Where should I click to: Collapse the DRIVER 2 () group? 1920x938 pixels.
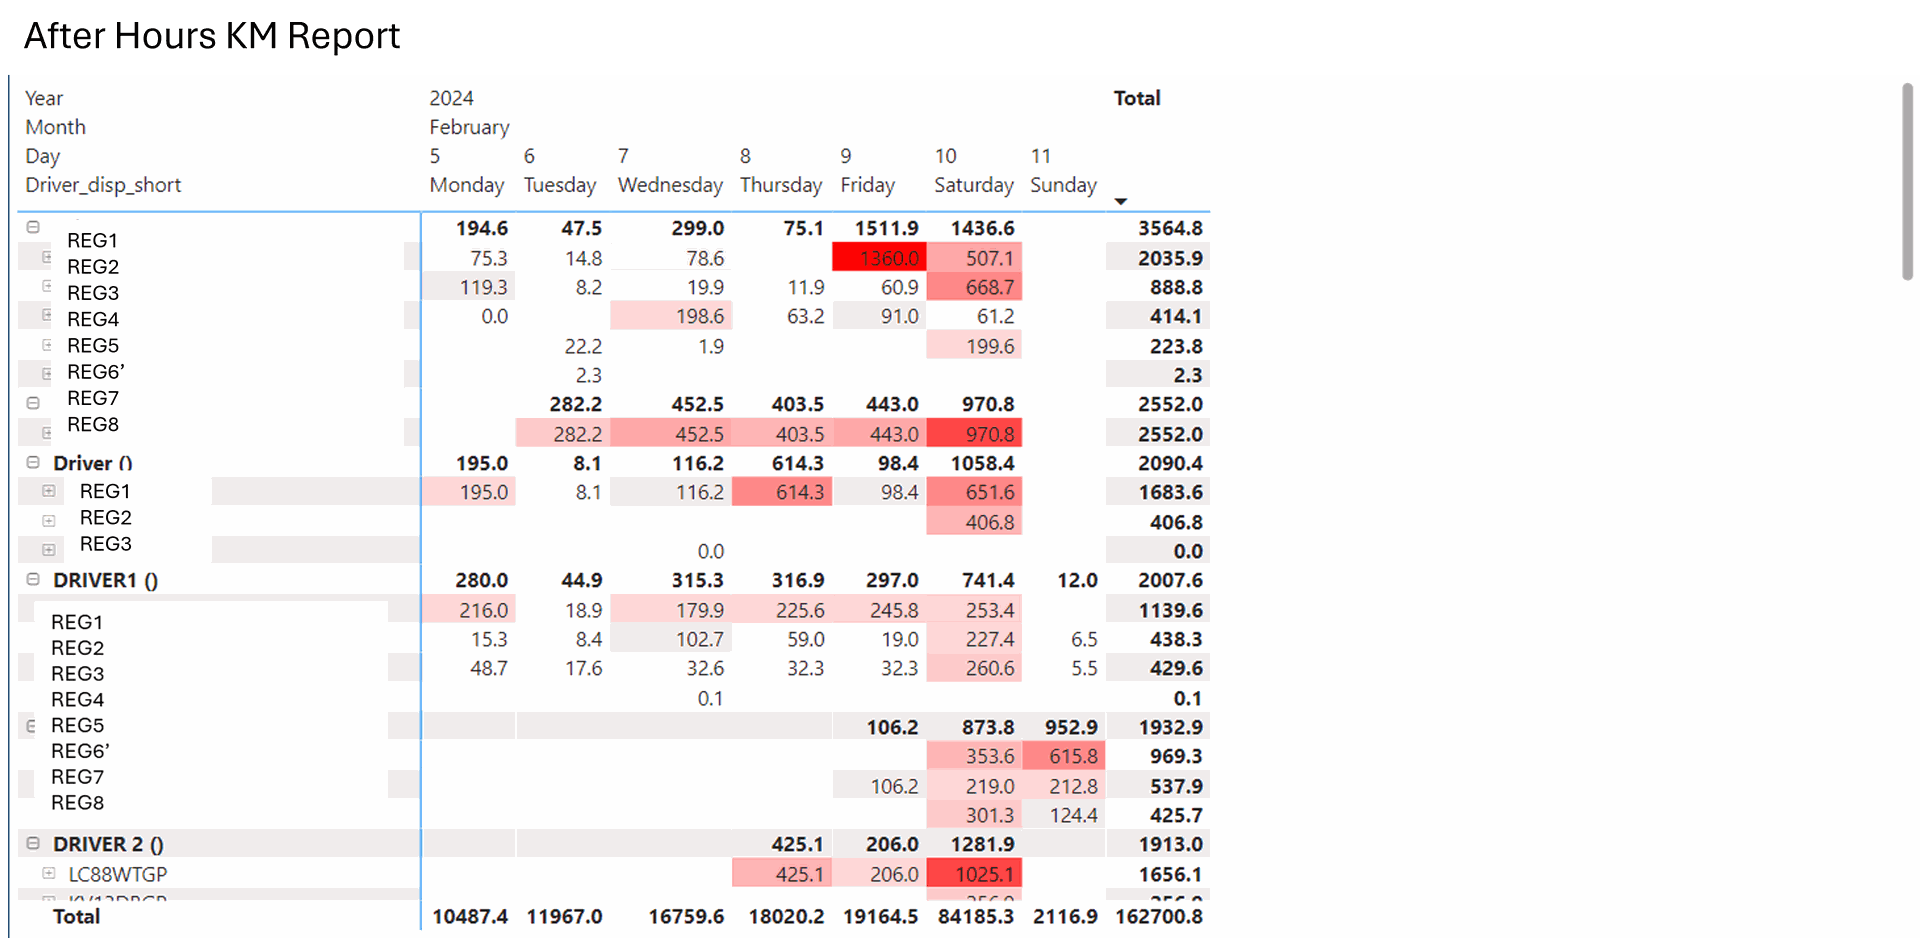(x=33, y=843)
